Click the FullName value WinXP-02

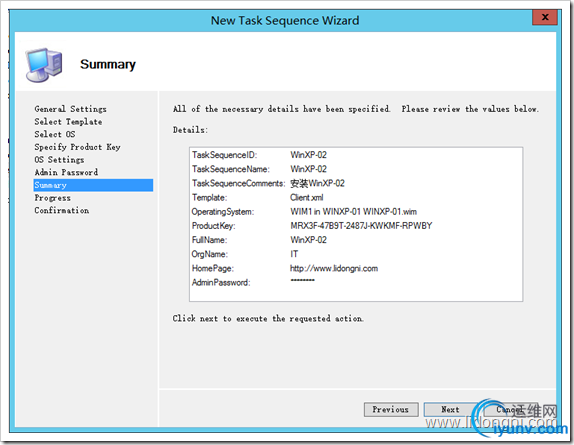tap(308, 240)
